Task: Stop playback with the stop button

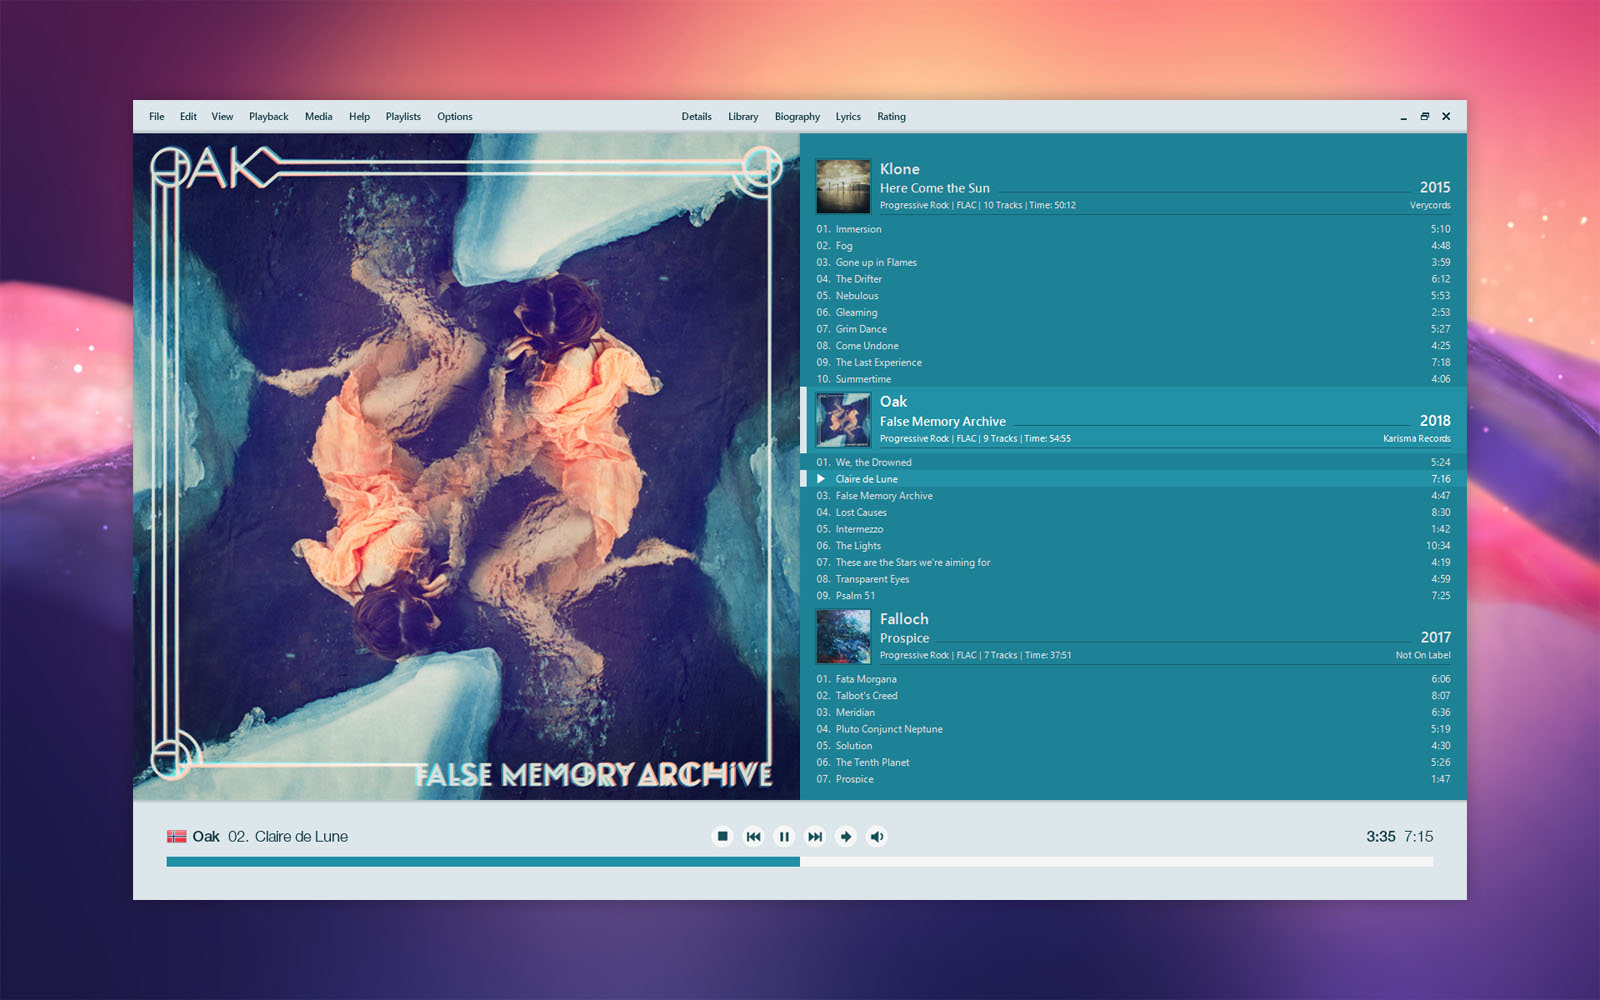Action: (722, 836)
